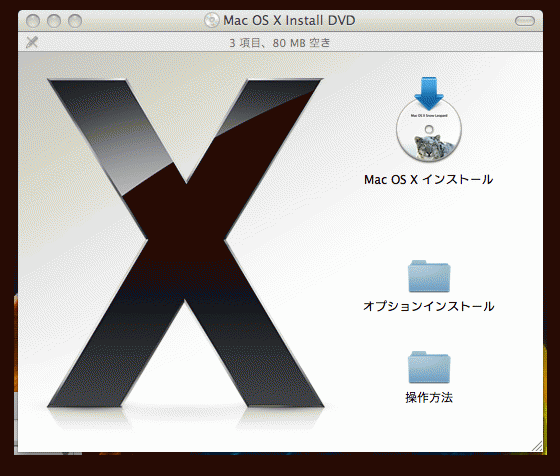Toggle the toolbar using the pill-shaped button
Image resolution: width=560 pixels, height=476 pixels.
click(x=525, y=21)
